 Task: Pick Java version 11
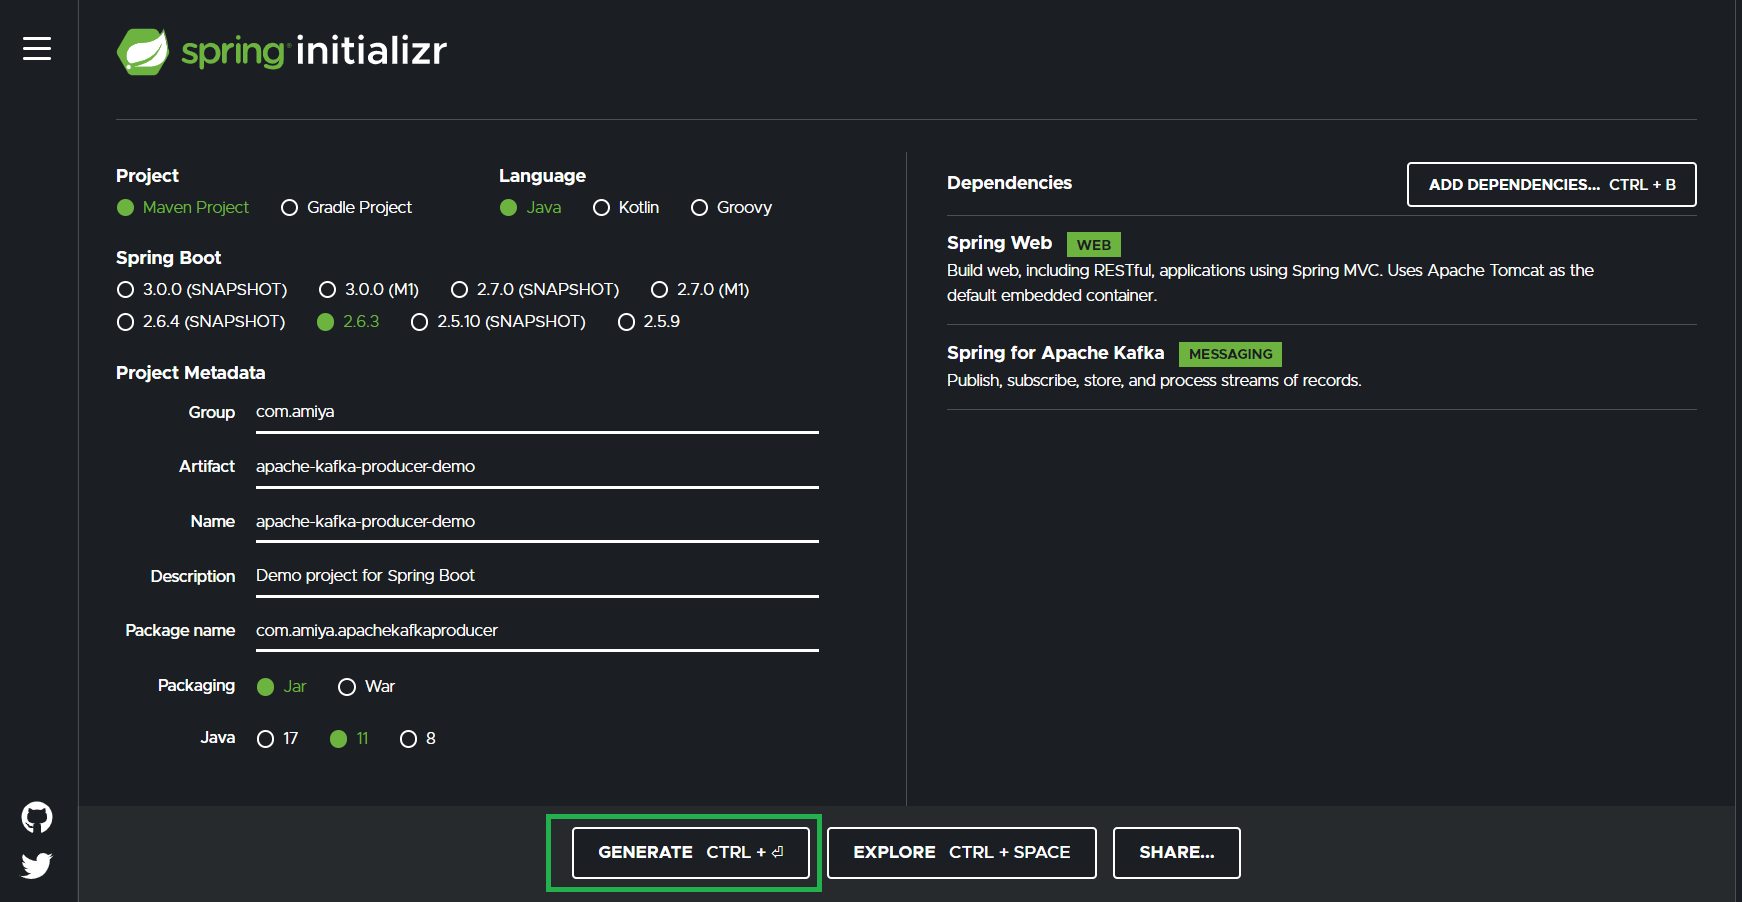(350, 738)
